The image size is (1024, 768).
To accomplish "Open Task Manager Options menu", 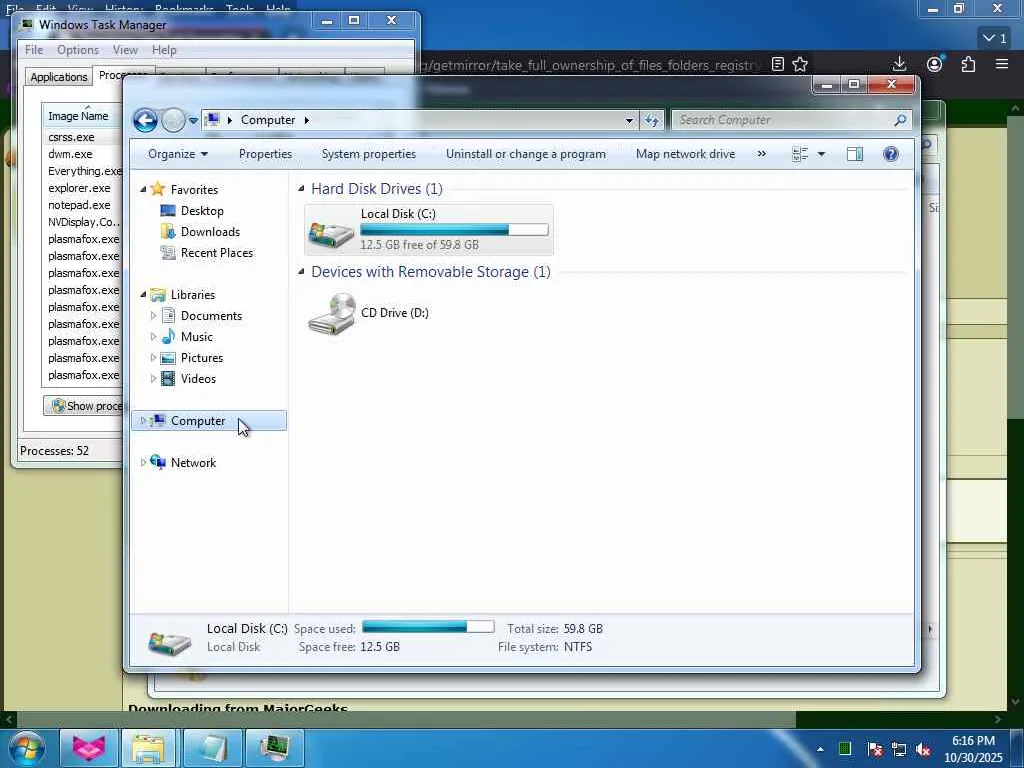I will coord(78,50).
